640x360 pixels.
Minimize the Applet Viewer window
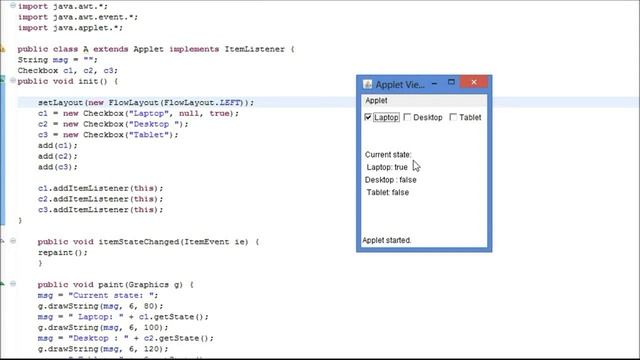(434, 83)
